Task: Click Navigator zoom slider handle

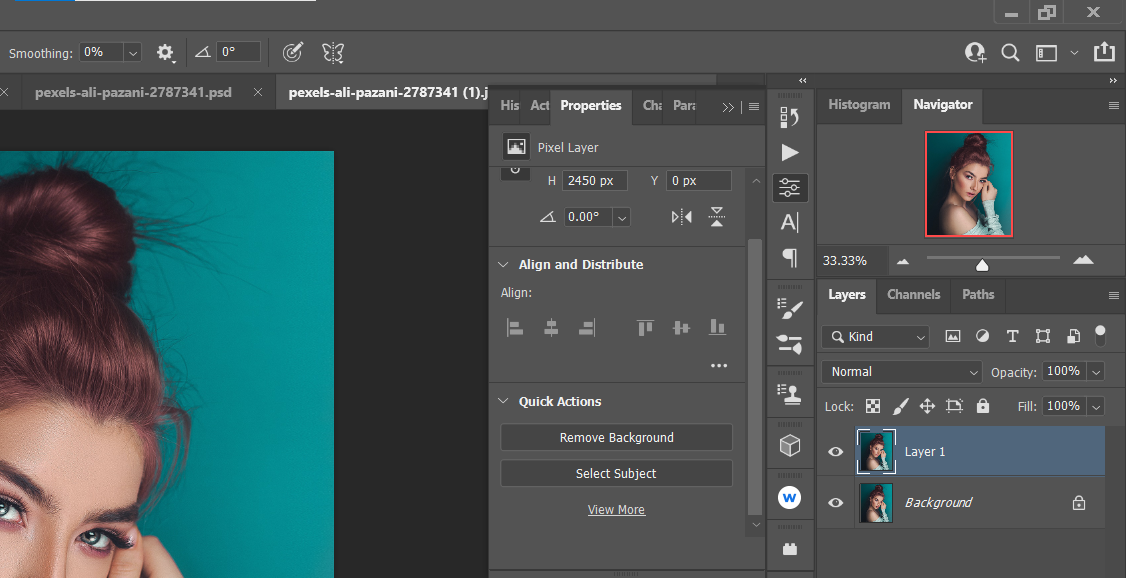Action: 982,266
